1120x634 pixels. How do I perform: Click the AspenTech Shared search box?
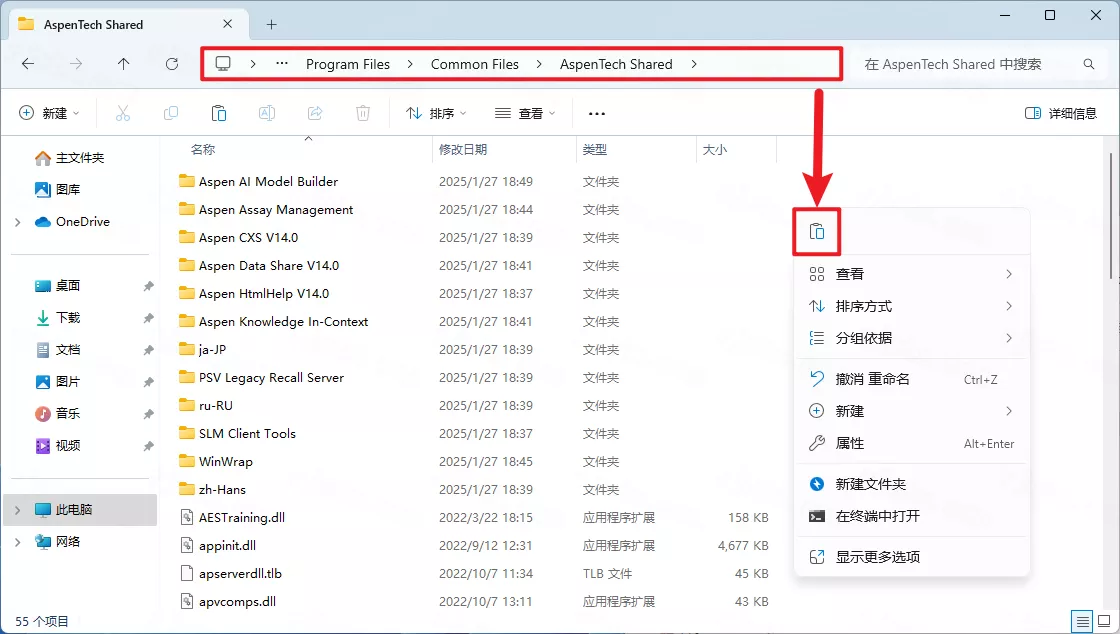(x=960, y=64)
